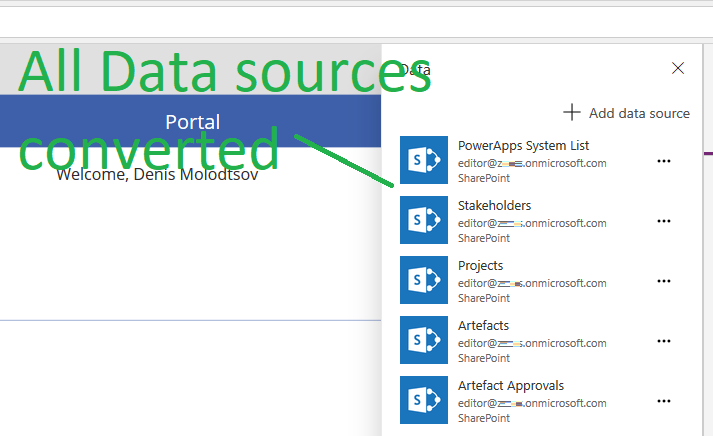Select the PowerApps System List name
The width and height of the screenshot is (713, 436).
click(523, 146)
